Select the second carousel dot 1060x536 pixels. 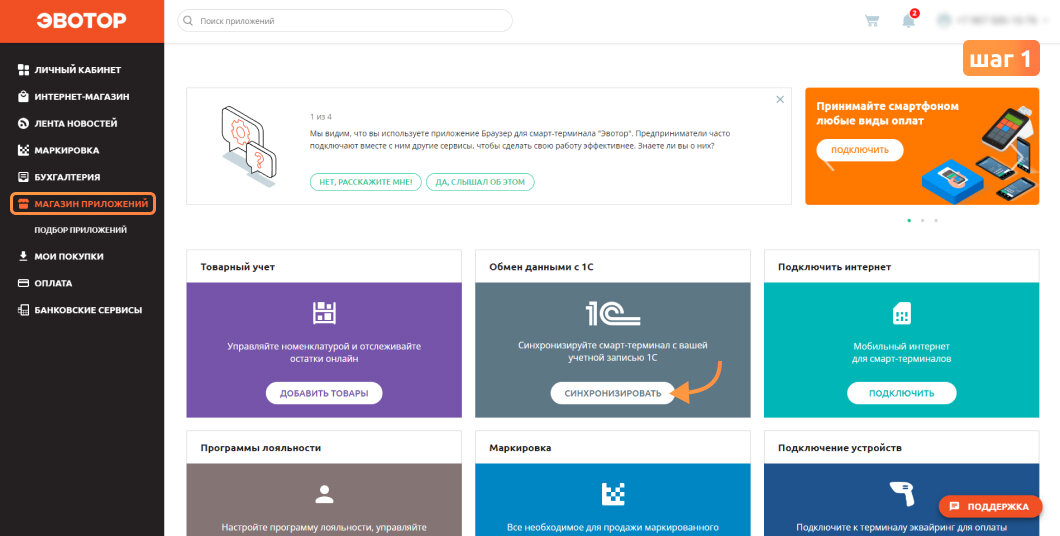tap(922, 220)
